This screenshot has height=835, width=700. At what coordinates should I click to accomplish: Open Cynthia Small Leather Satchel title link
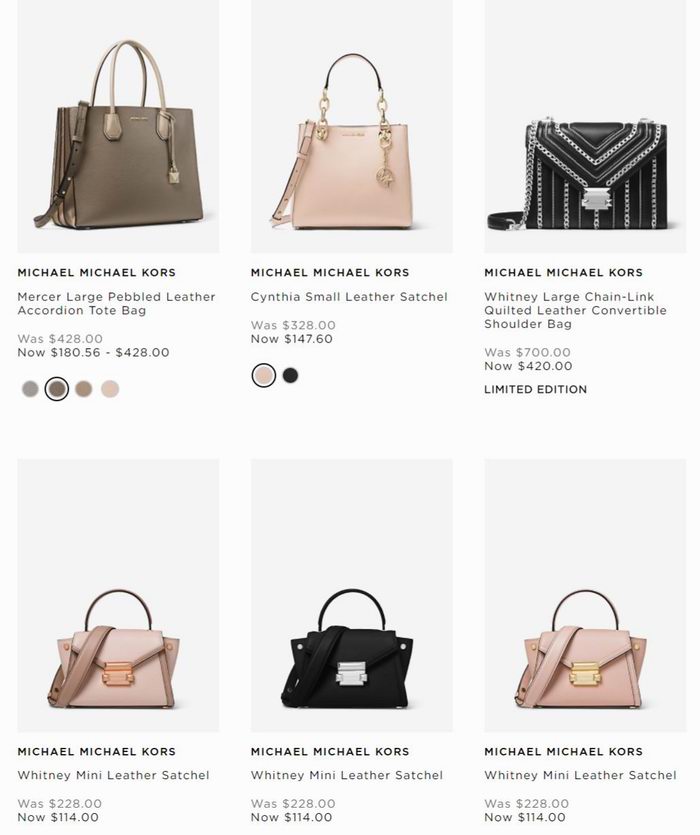[x=349, y=297]
